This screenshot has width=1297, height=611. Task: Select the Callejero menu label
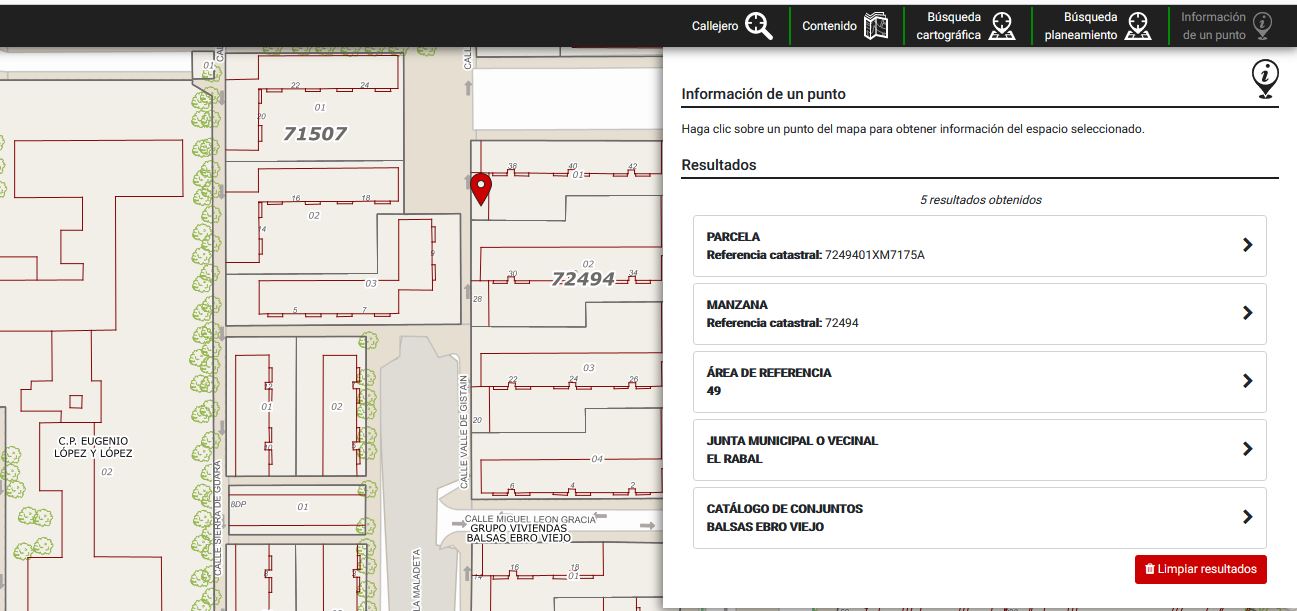(714, 26)
